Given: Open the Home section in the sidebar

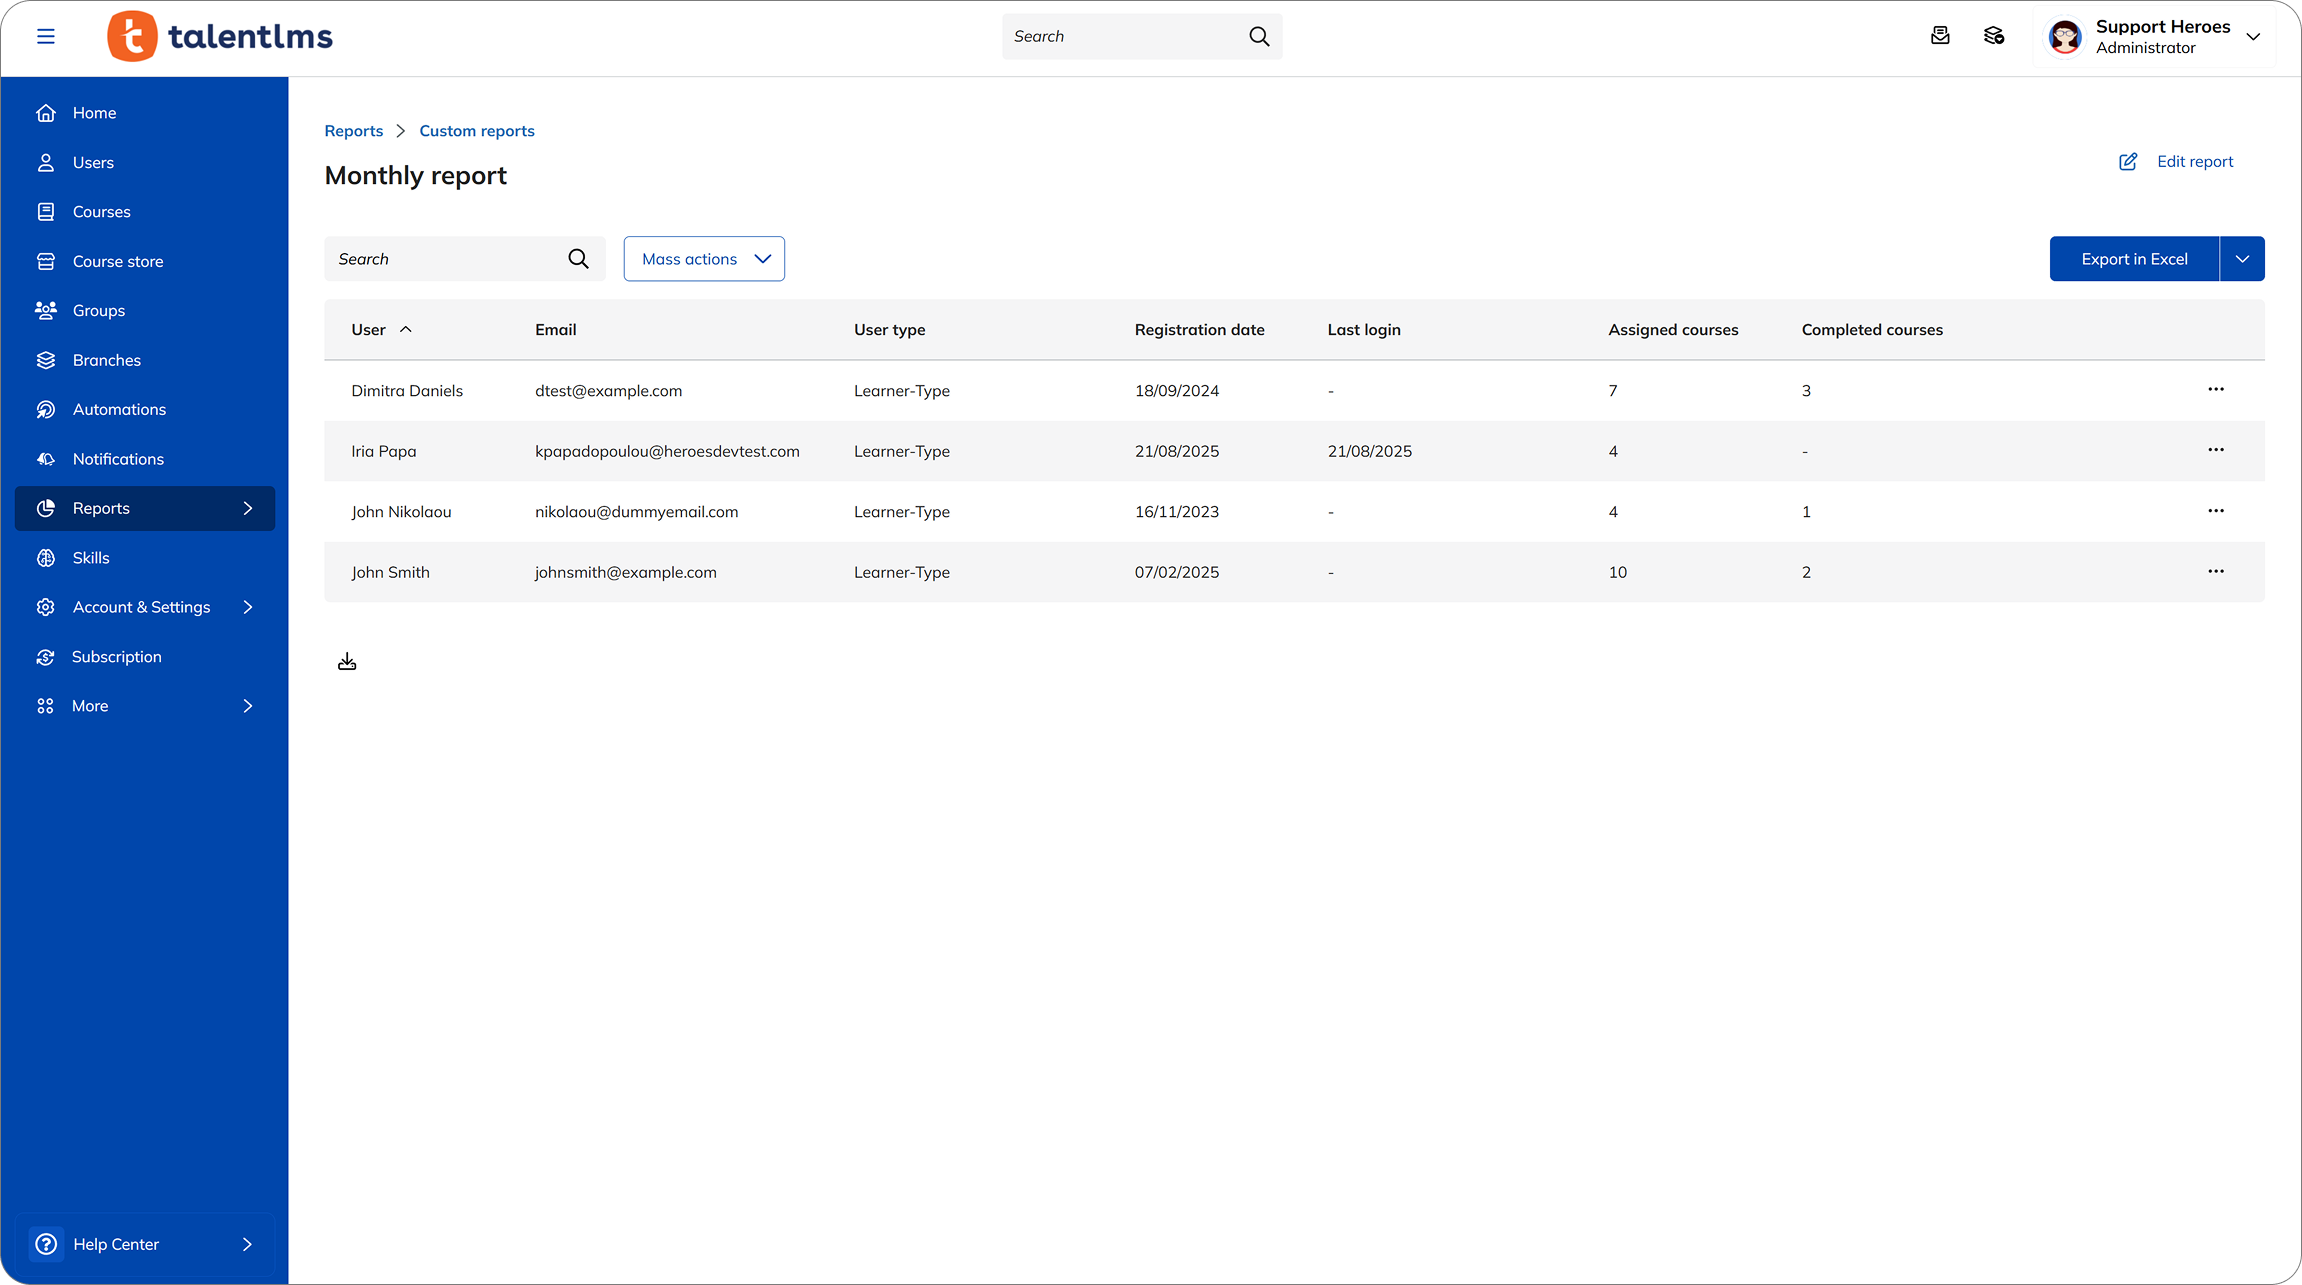Looking at the screenshot, I should (x=93, y=112).
